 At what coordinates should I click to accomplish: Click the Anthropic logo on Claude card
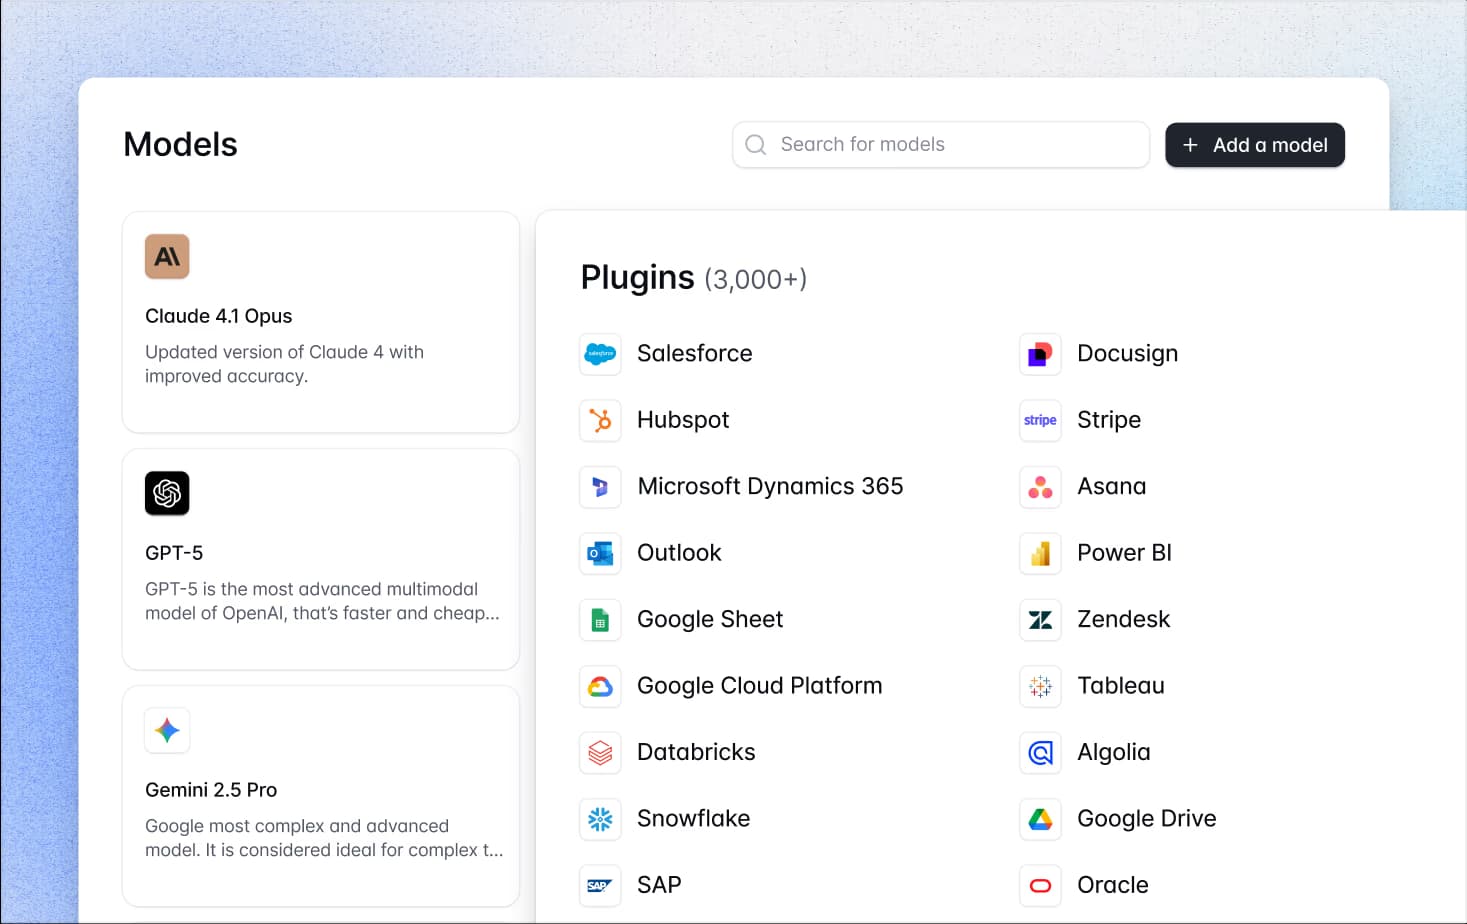coord(167,257)
